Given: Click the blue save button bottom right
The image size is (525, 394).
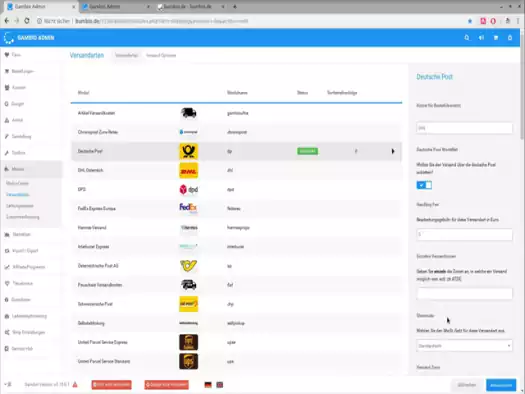Looking at the screenshot, I should (x=501, y=385).
